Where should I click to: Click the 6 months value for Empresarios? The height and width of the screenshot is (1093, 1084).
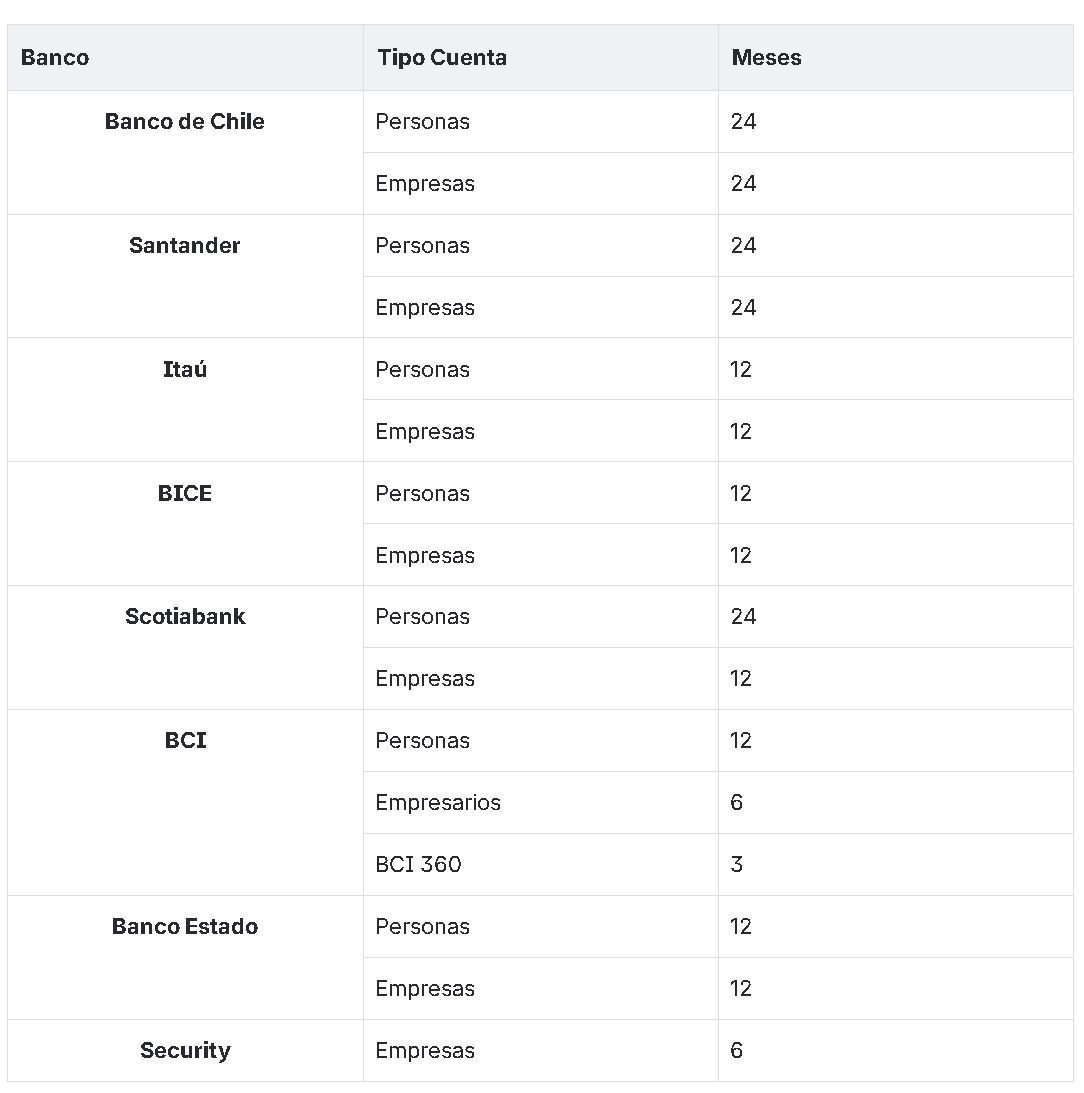[x=737, y=803]
